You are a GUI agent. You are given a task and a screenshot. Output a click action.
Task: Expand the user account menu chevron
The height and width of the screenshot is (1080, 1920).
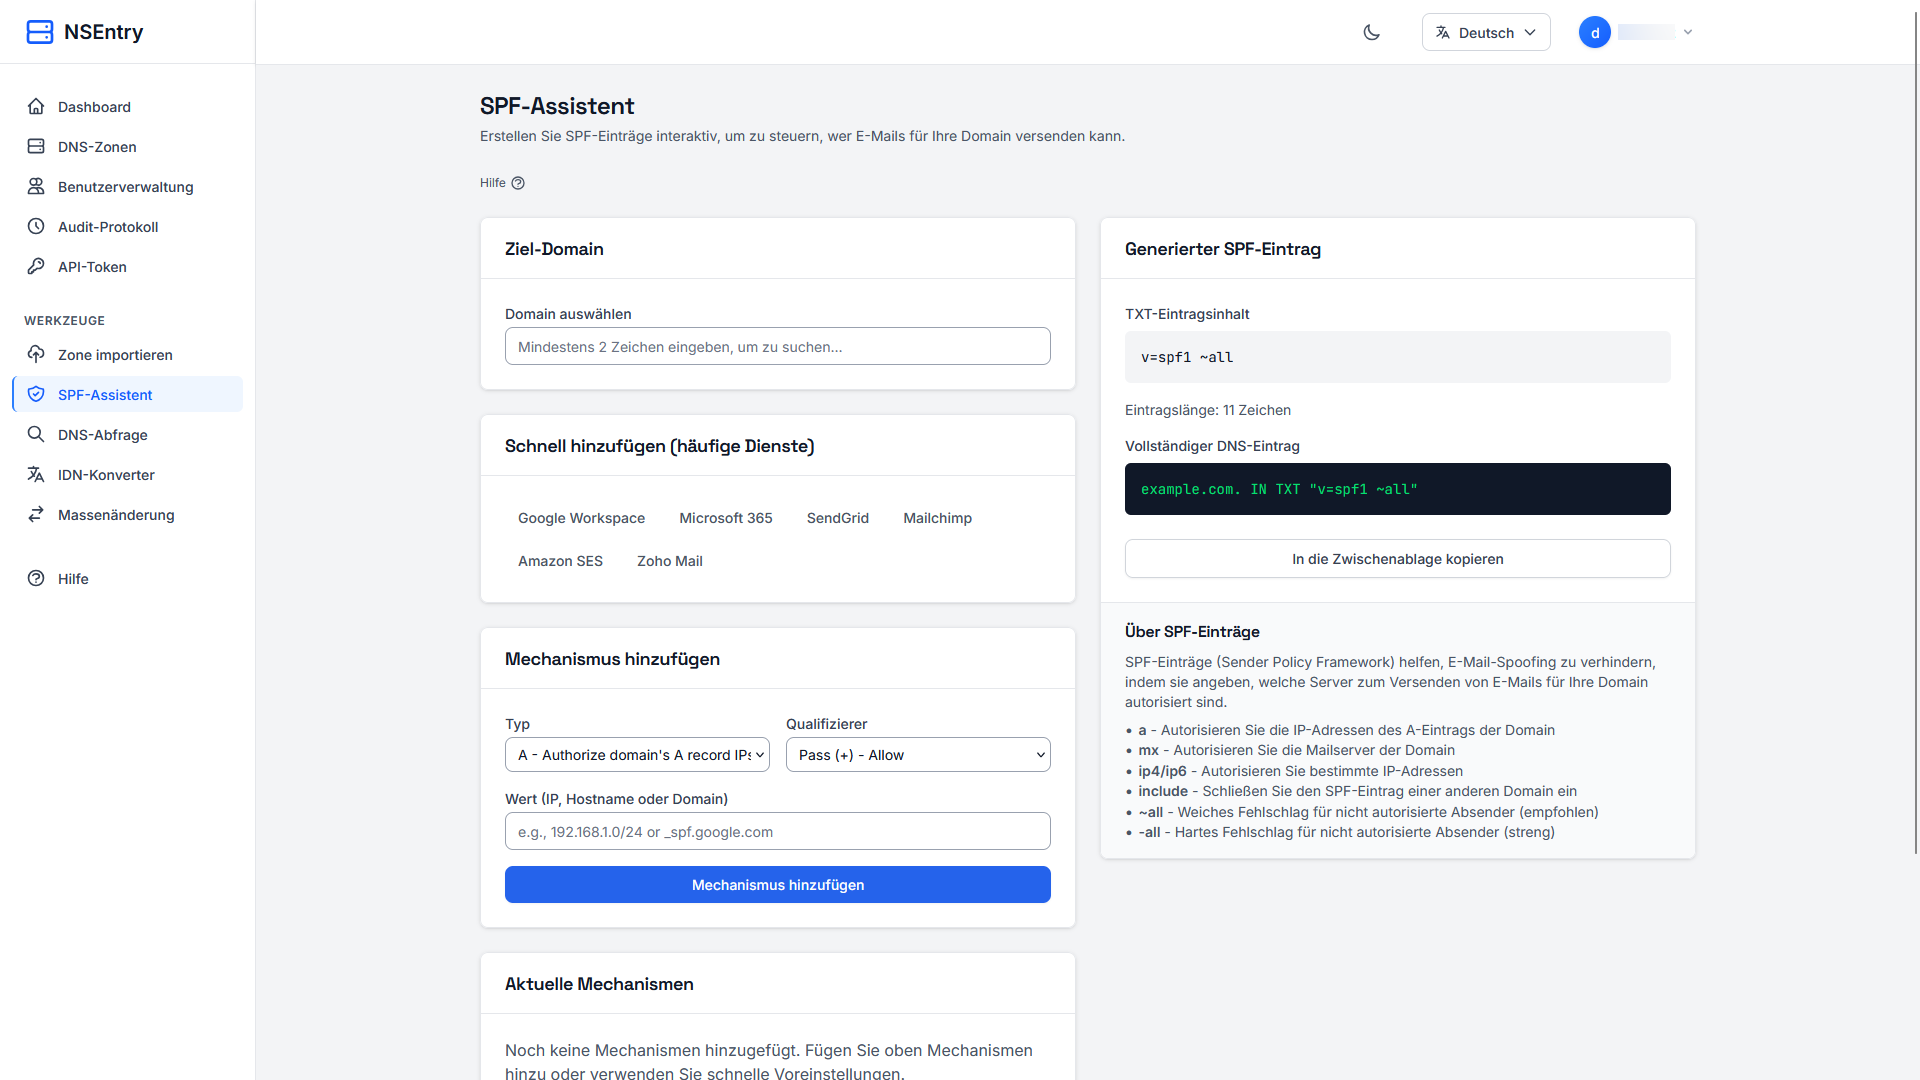[1688, 32]
